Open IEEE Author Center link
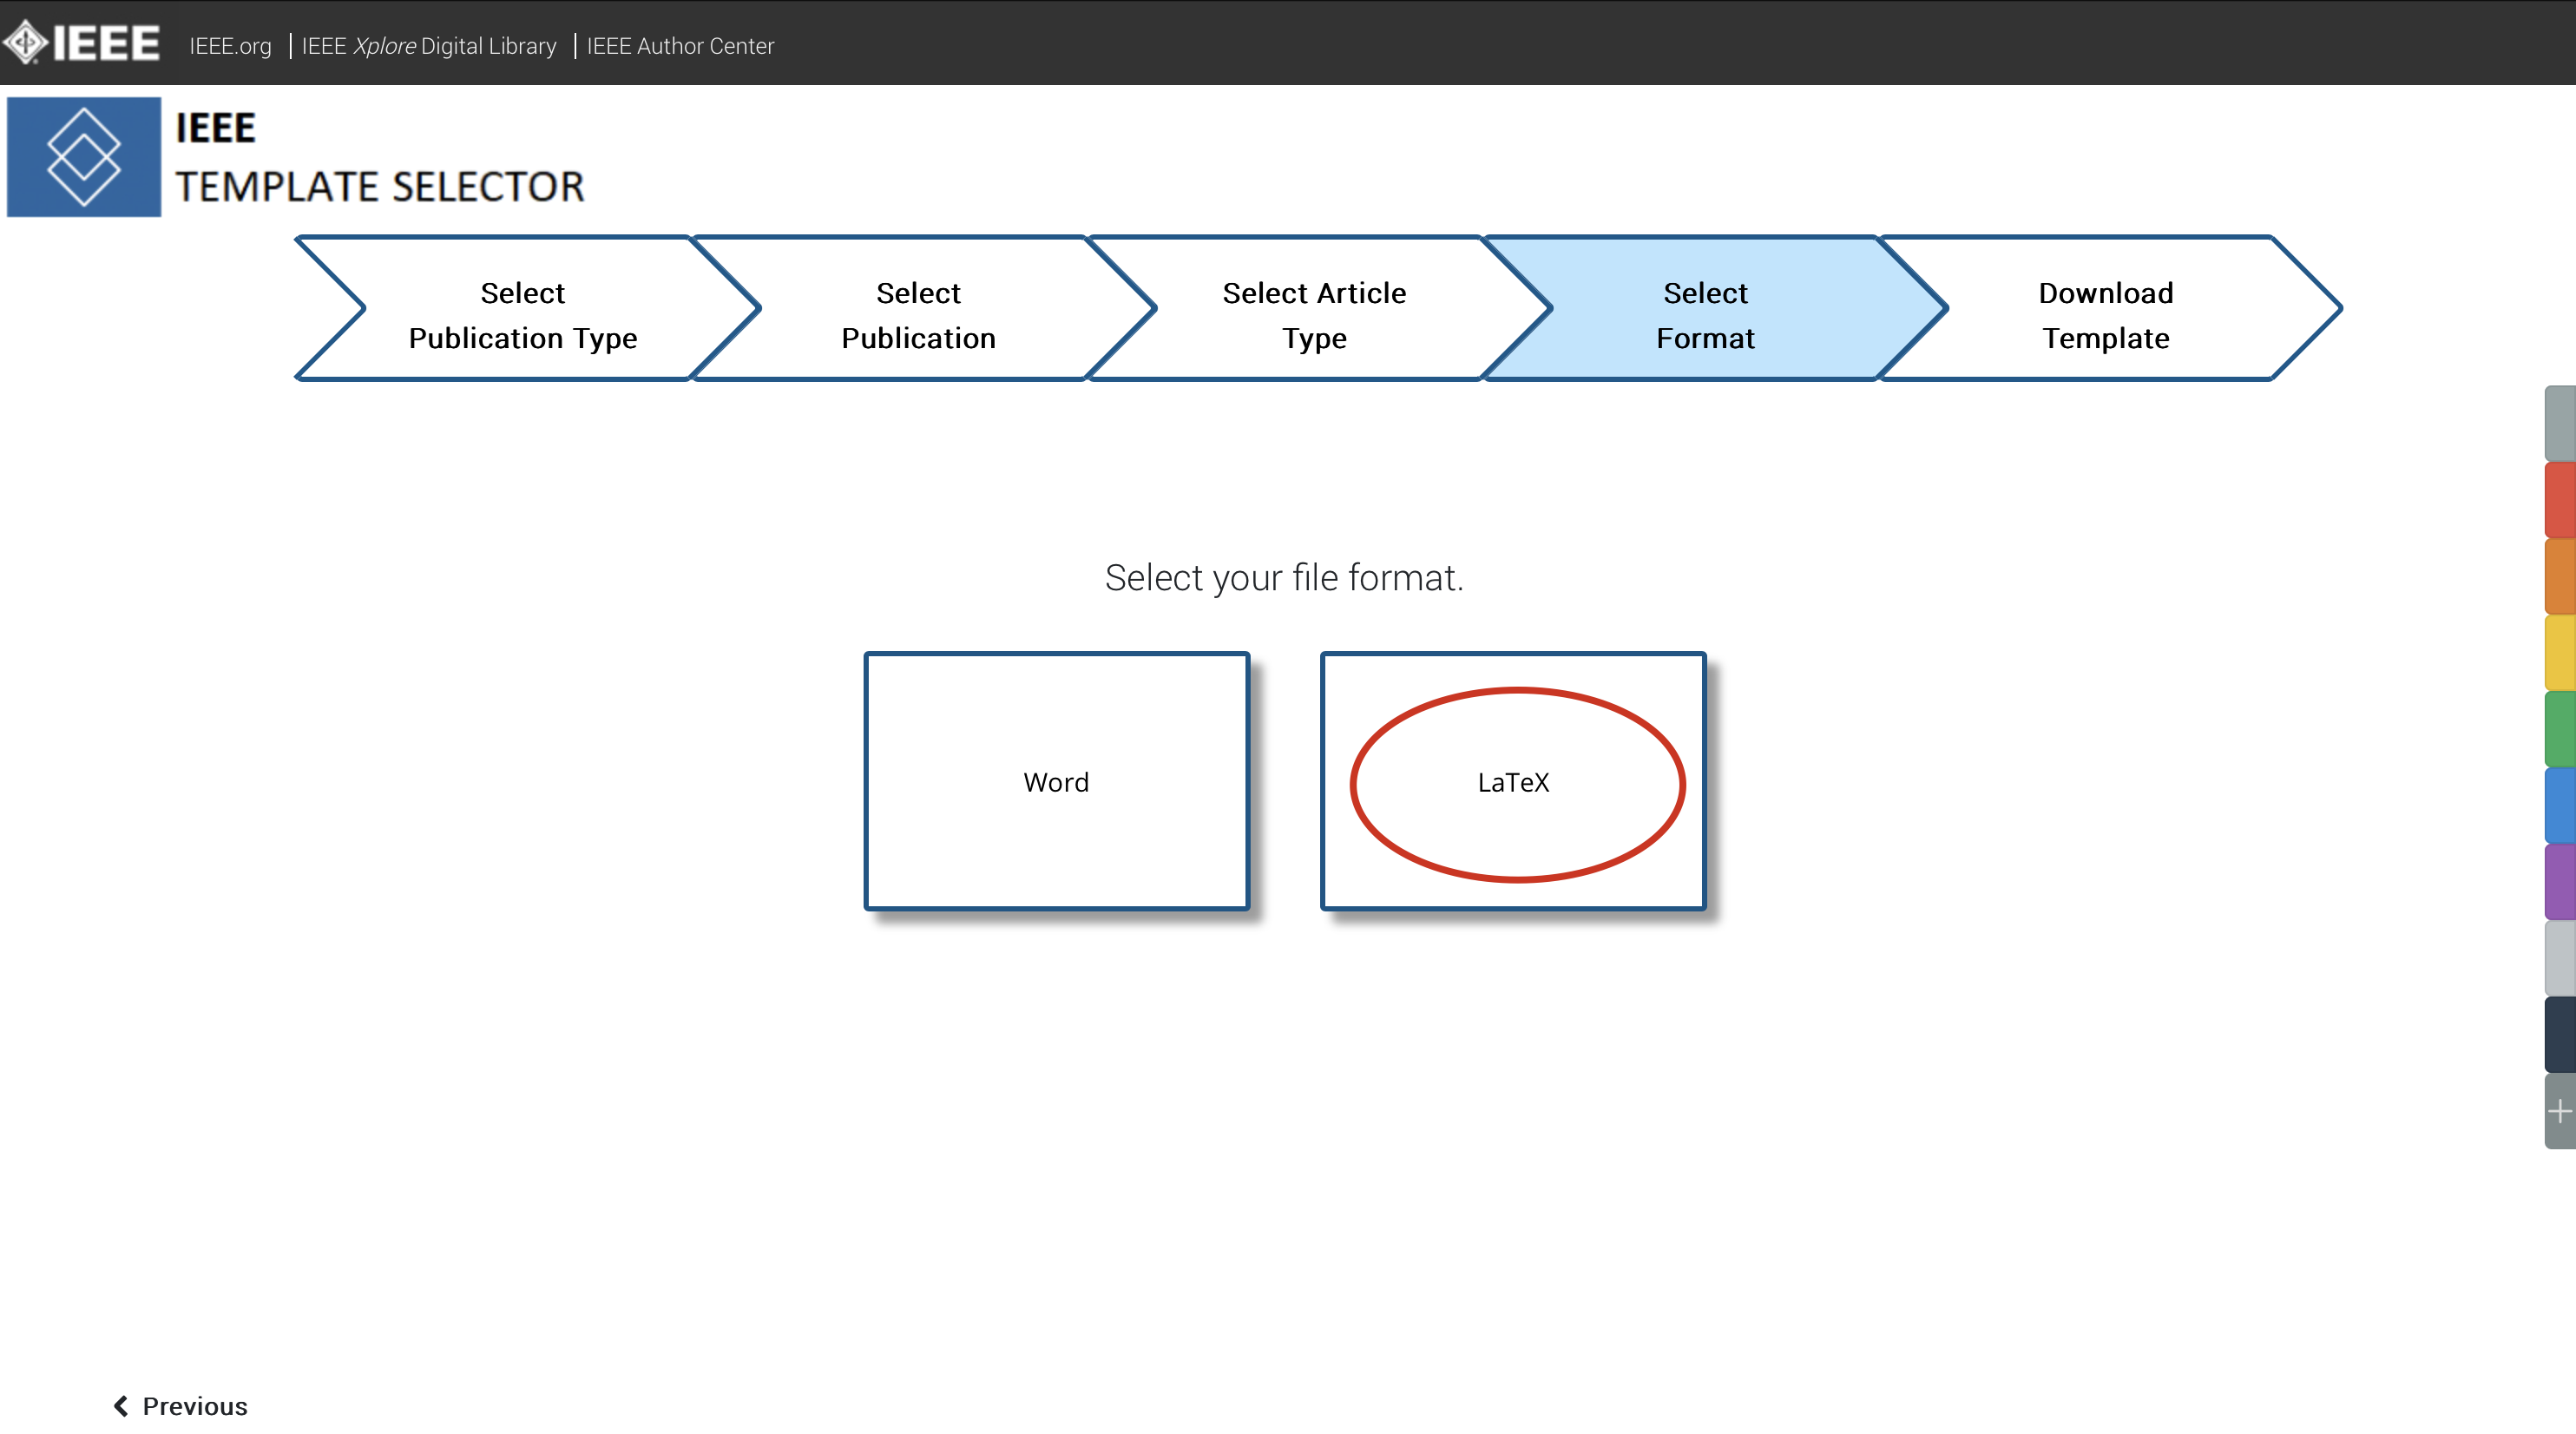 click(680, 46)
